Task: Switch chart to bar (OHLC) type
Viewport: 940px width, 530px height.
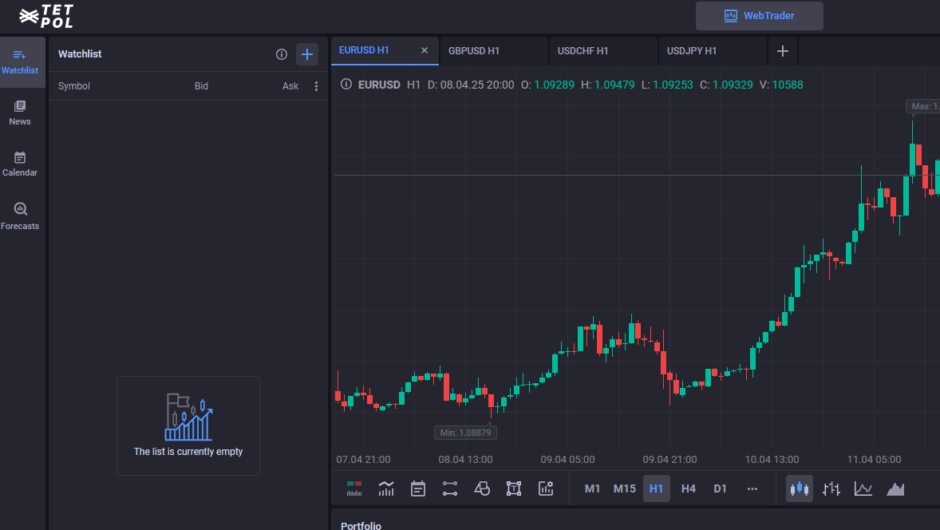Action: (831, 488)
